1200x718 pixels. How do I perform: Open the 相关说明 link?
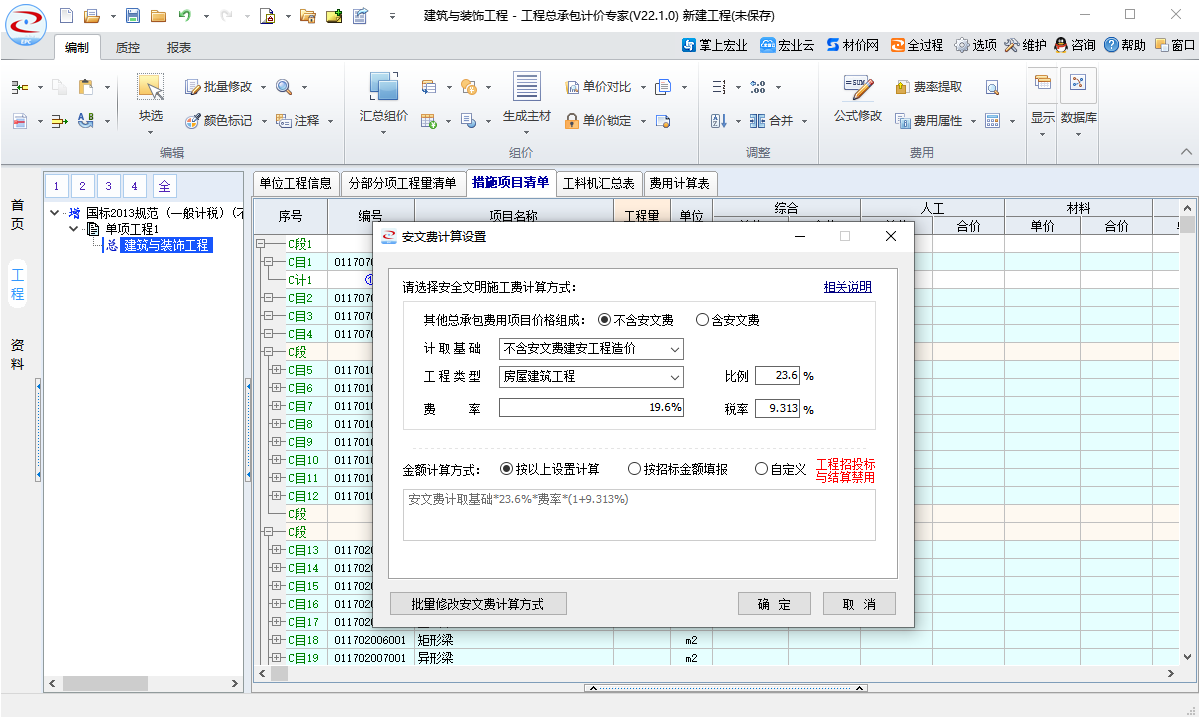pos(847,287)
